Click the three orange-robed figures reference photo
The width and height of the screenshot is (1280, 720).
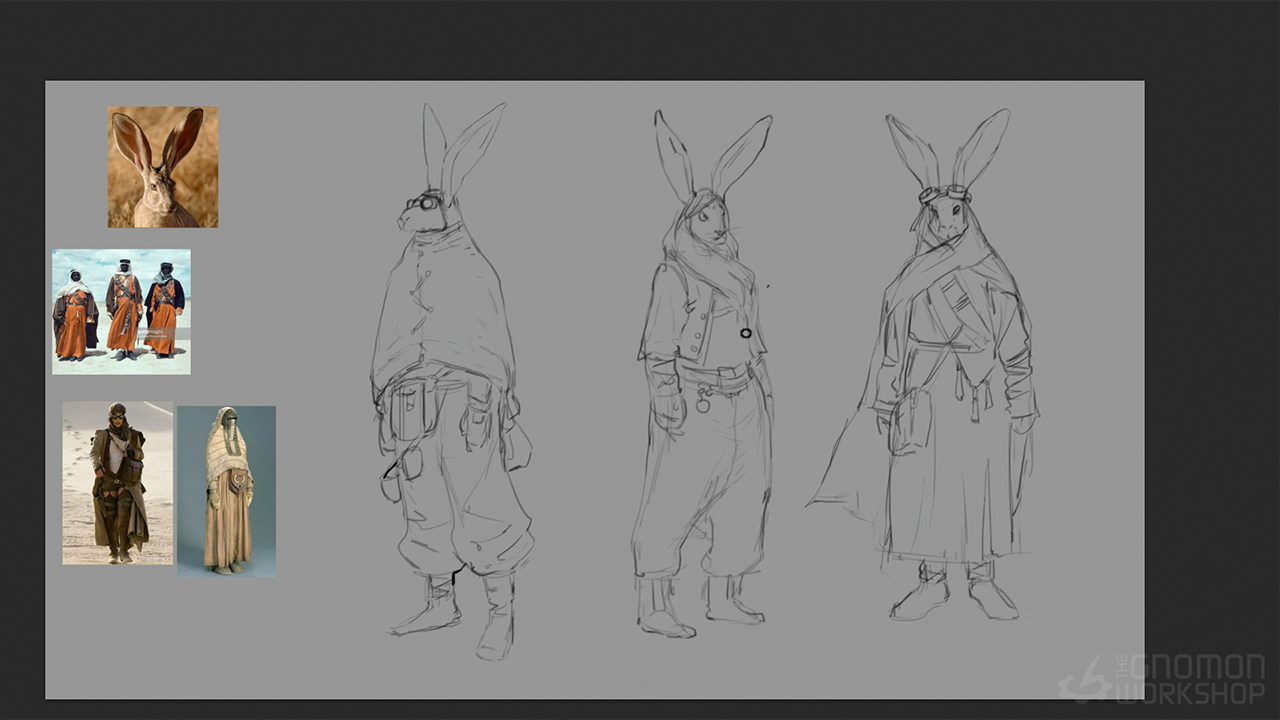pos(121,312)
